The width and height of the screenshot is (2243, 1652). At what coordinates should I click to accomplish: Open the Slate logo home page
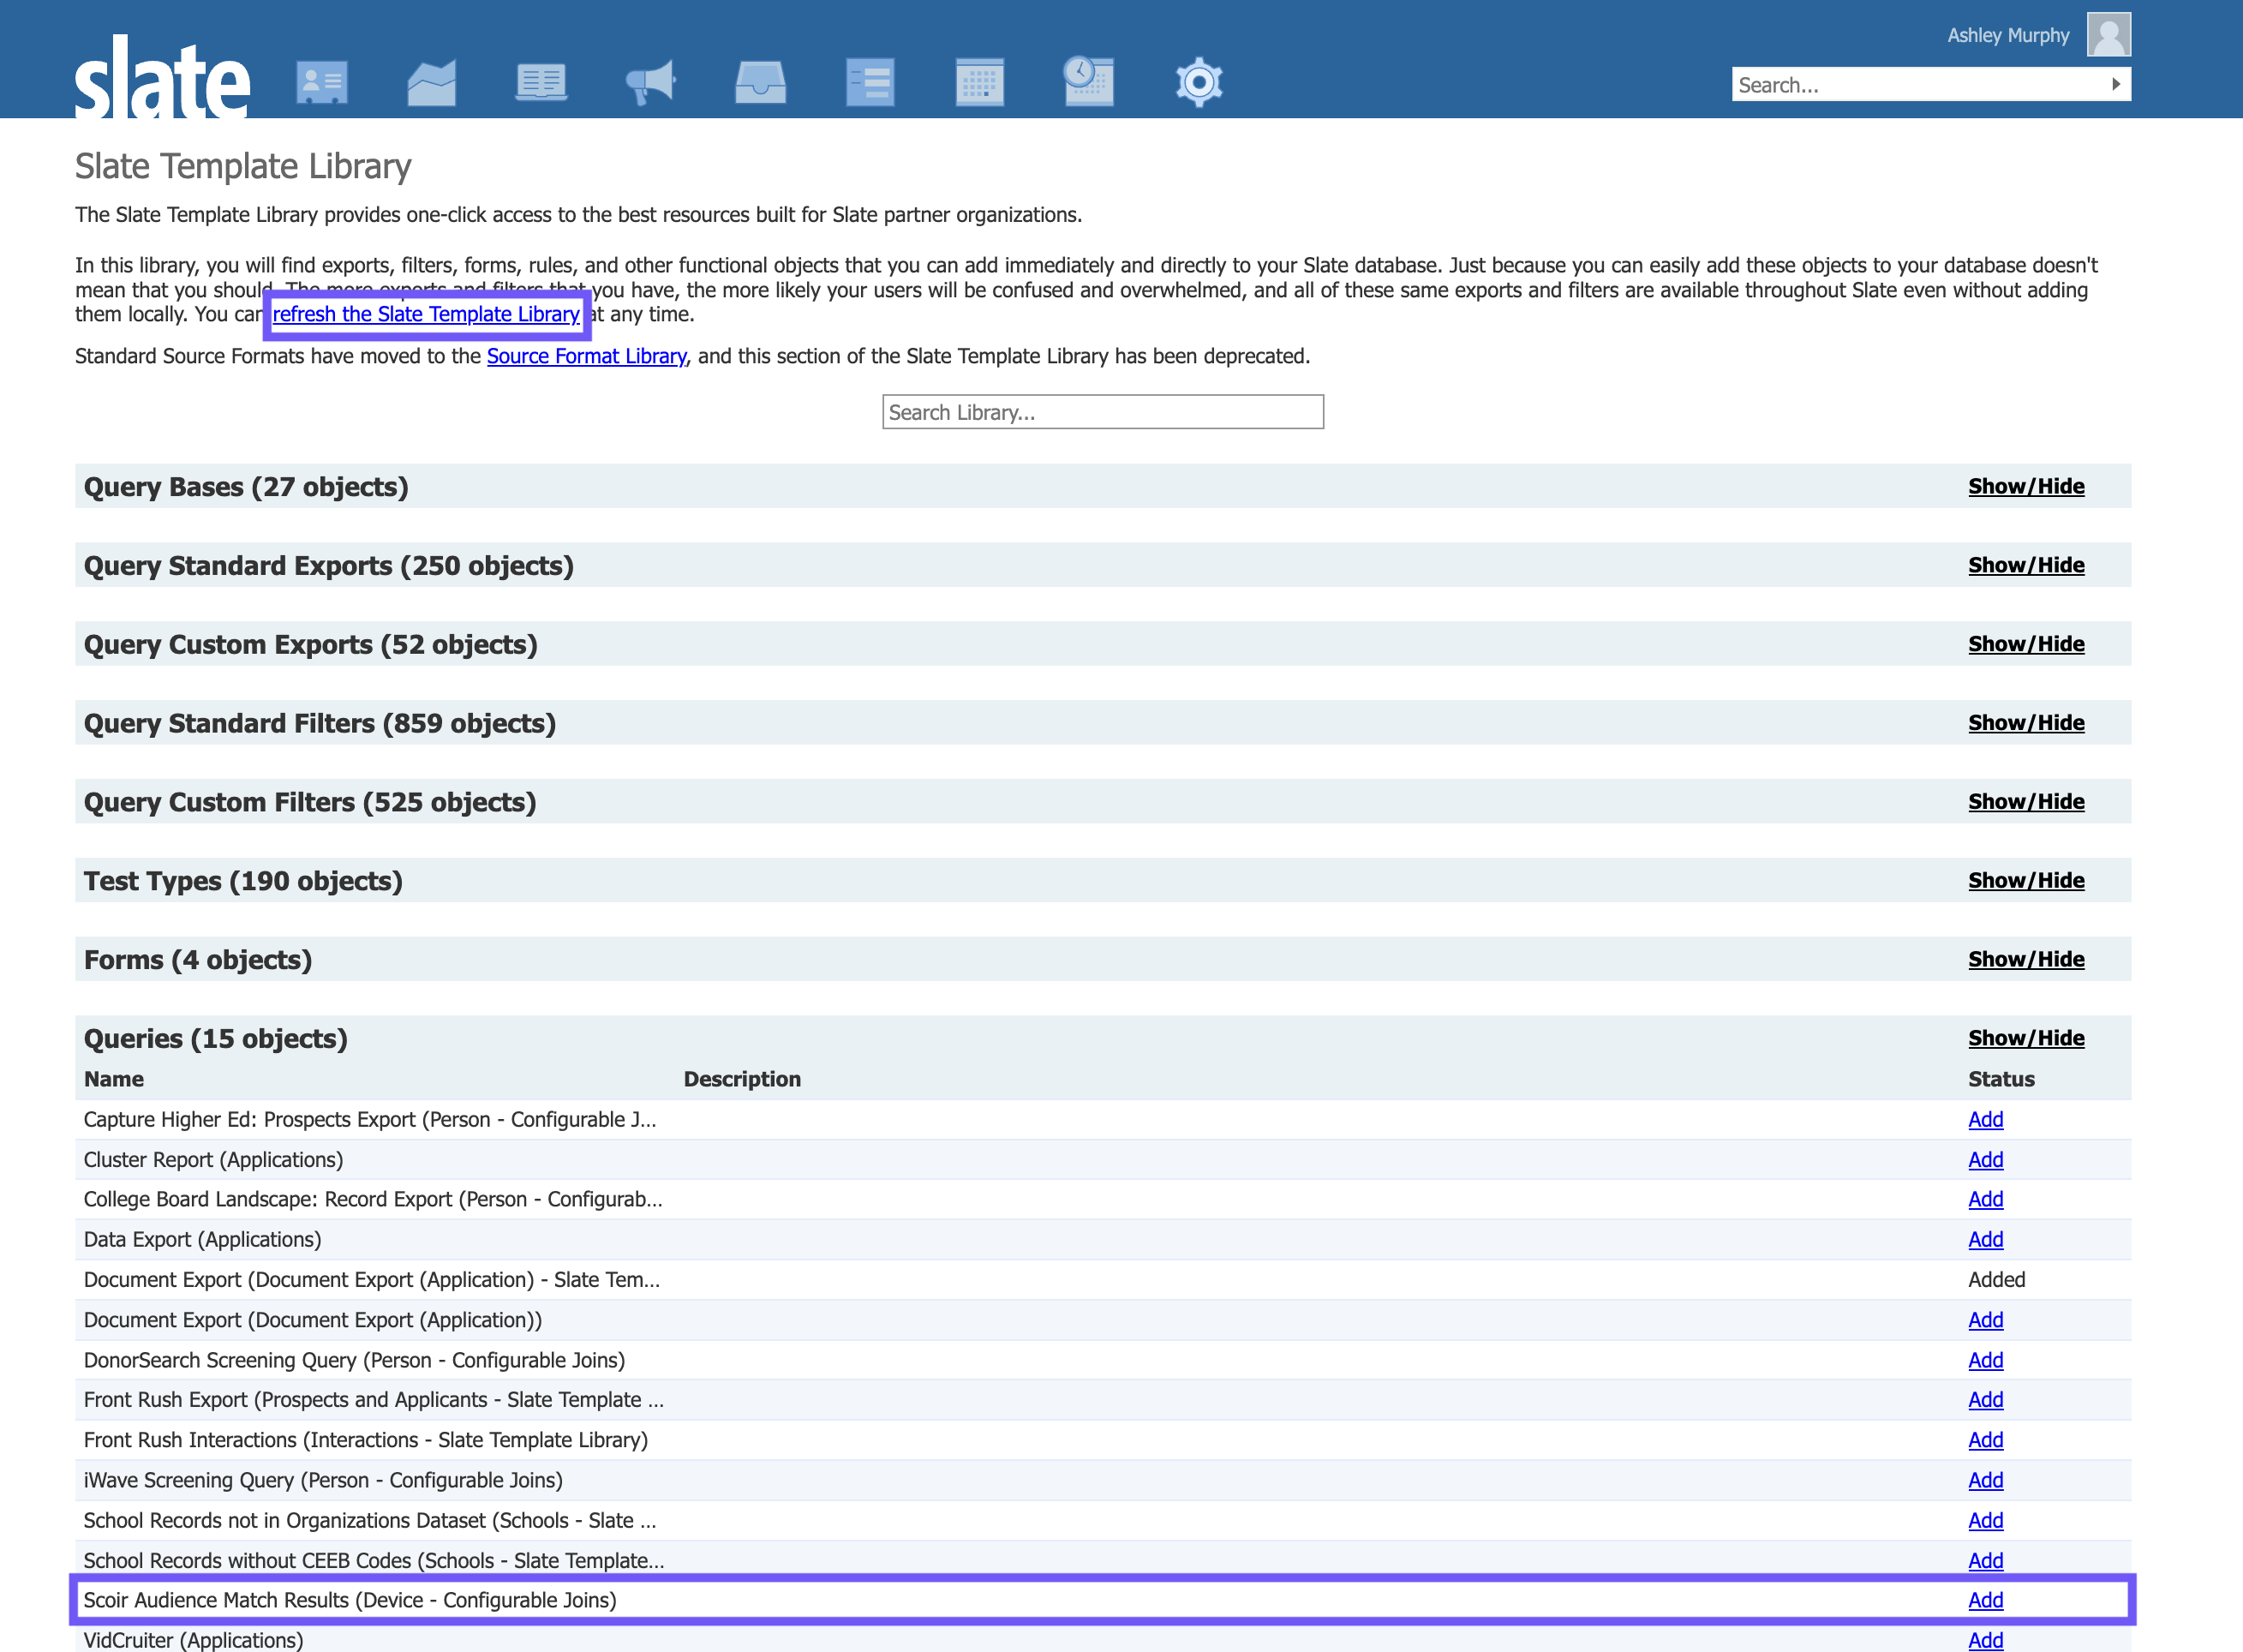[x=162, y=78]
